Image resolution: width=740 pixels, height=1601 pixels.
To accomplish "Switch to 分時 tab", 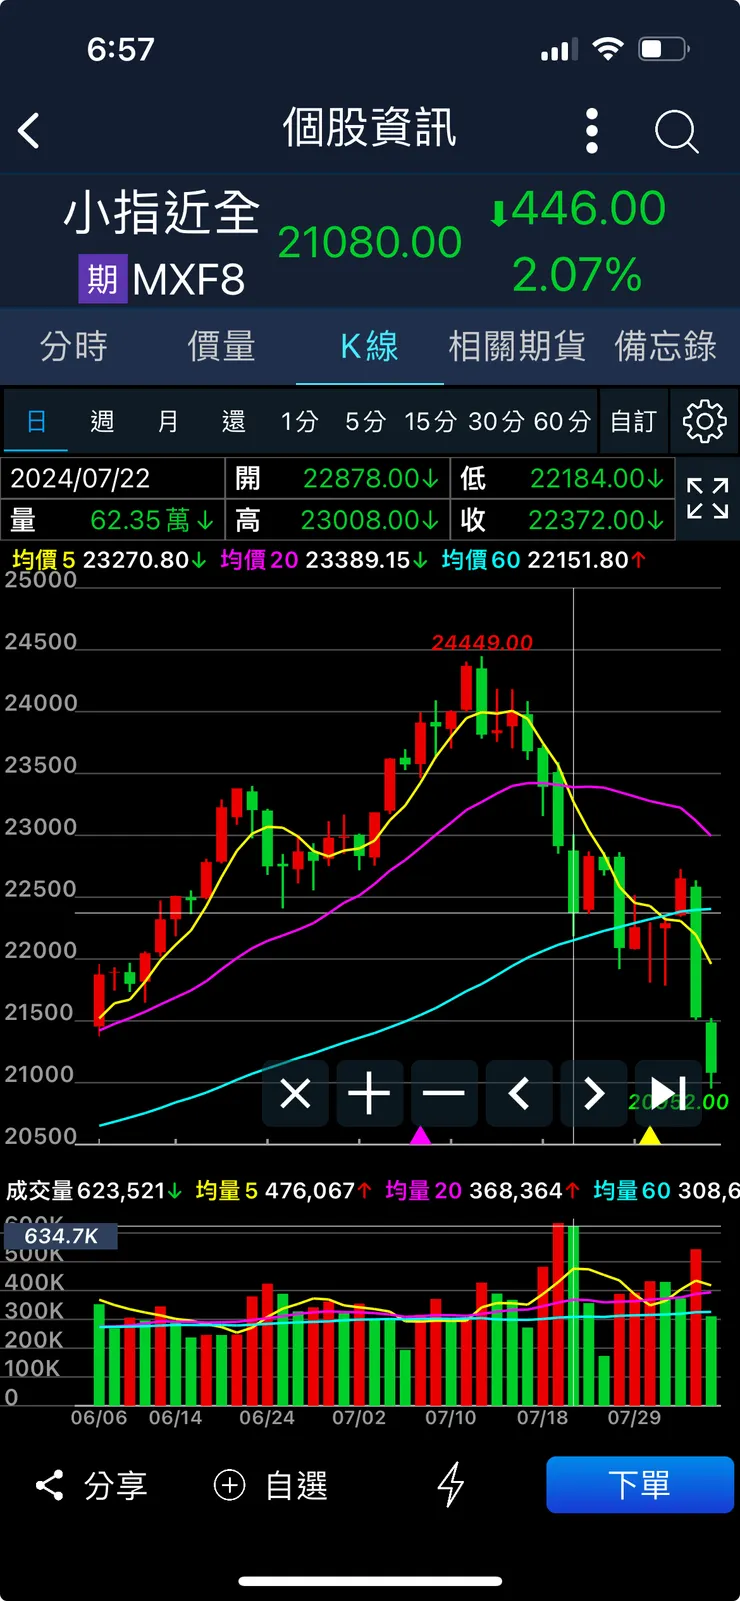I will coord(74,346).
